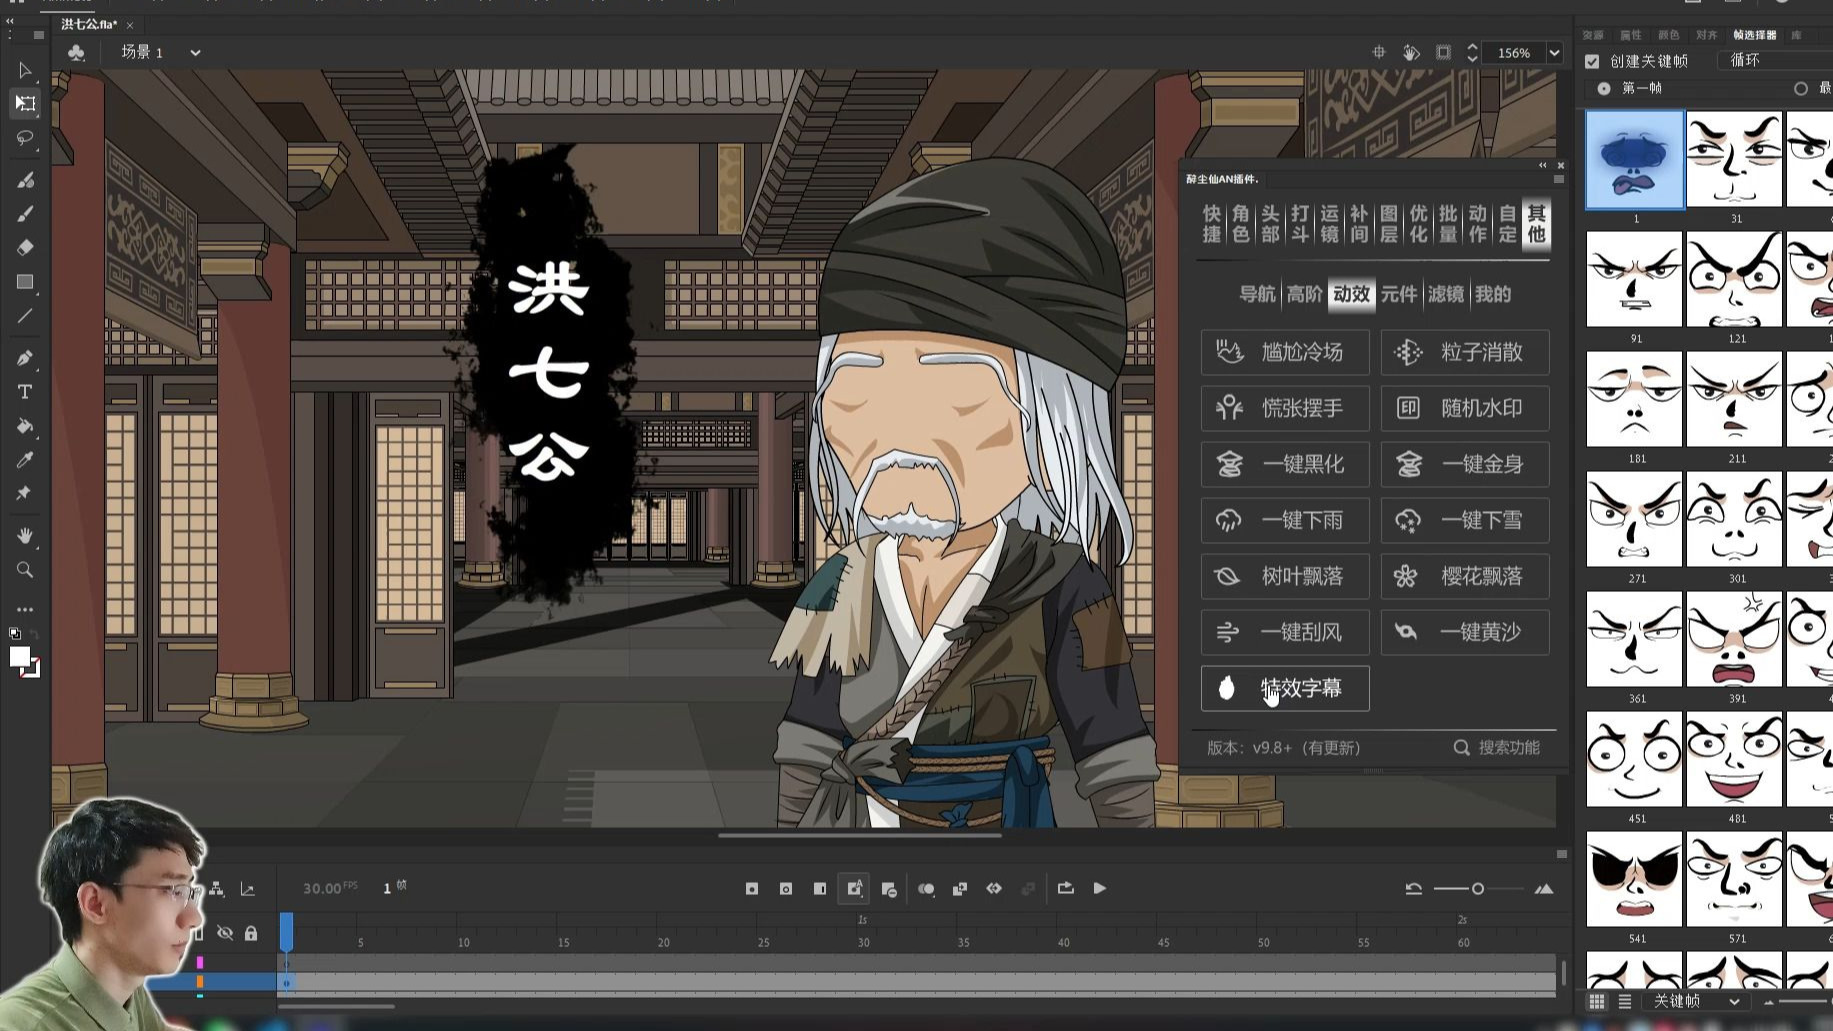Click the 樱花飘落 button
The image size is (1833, 1031).
click(1465, 576)
